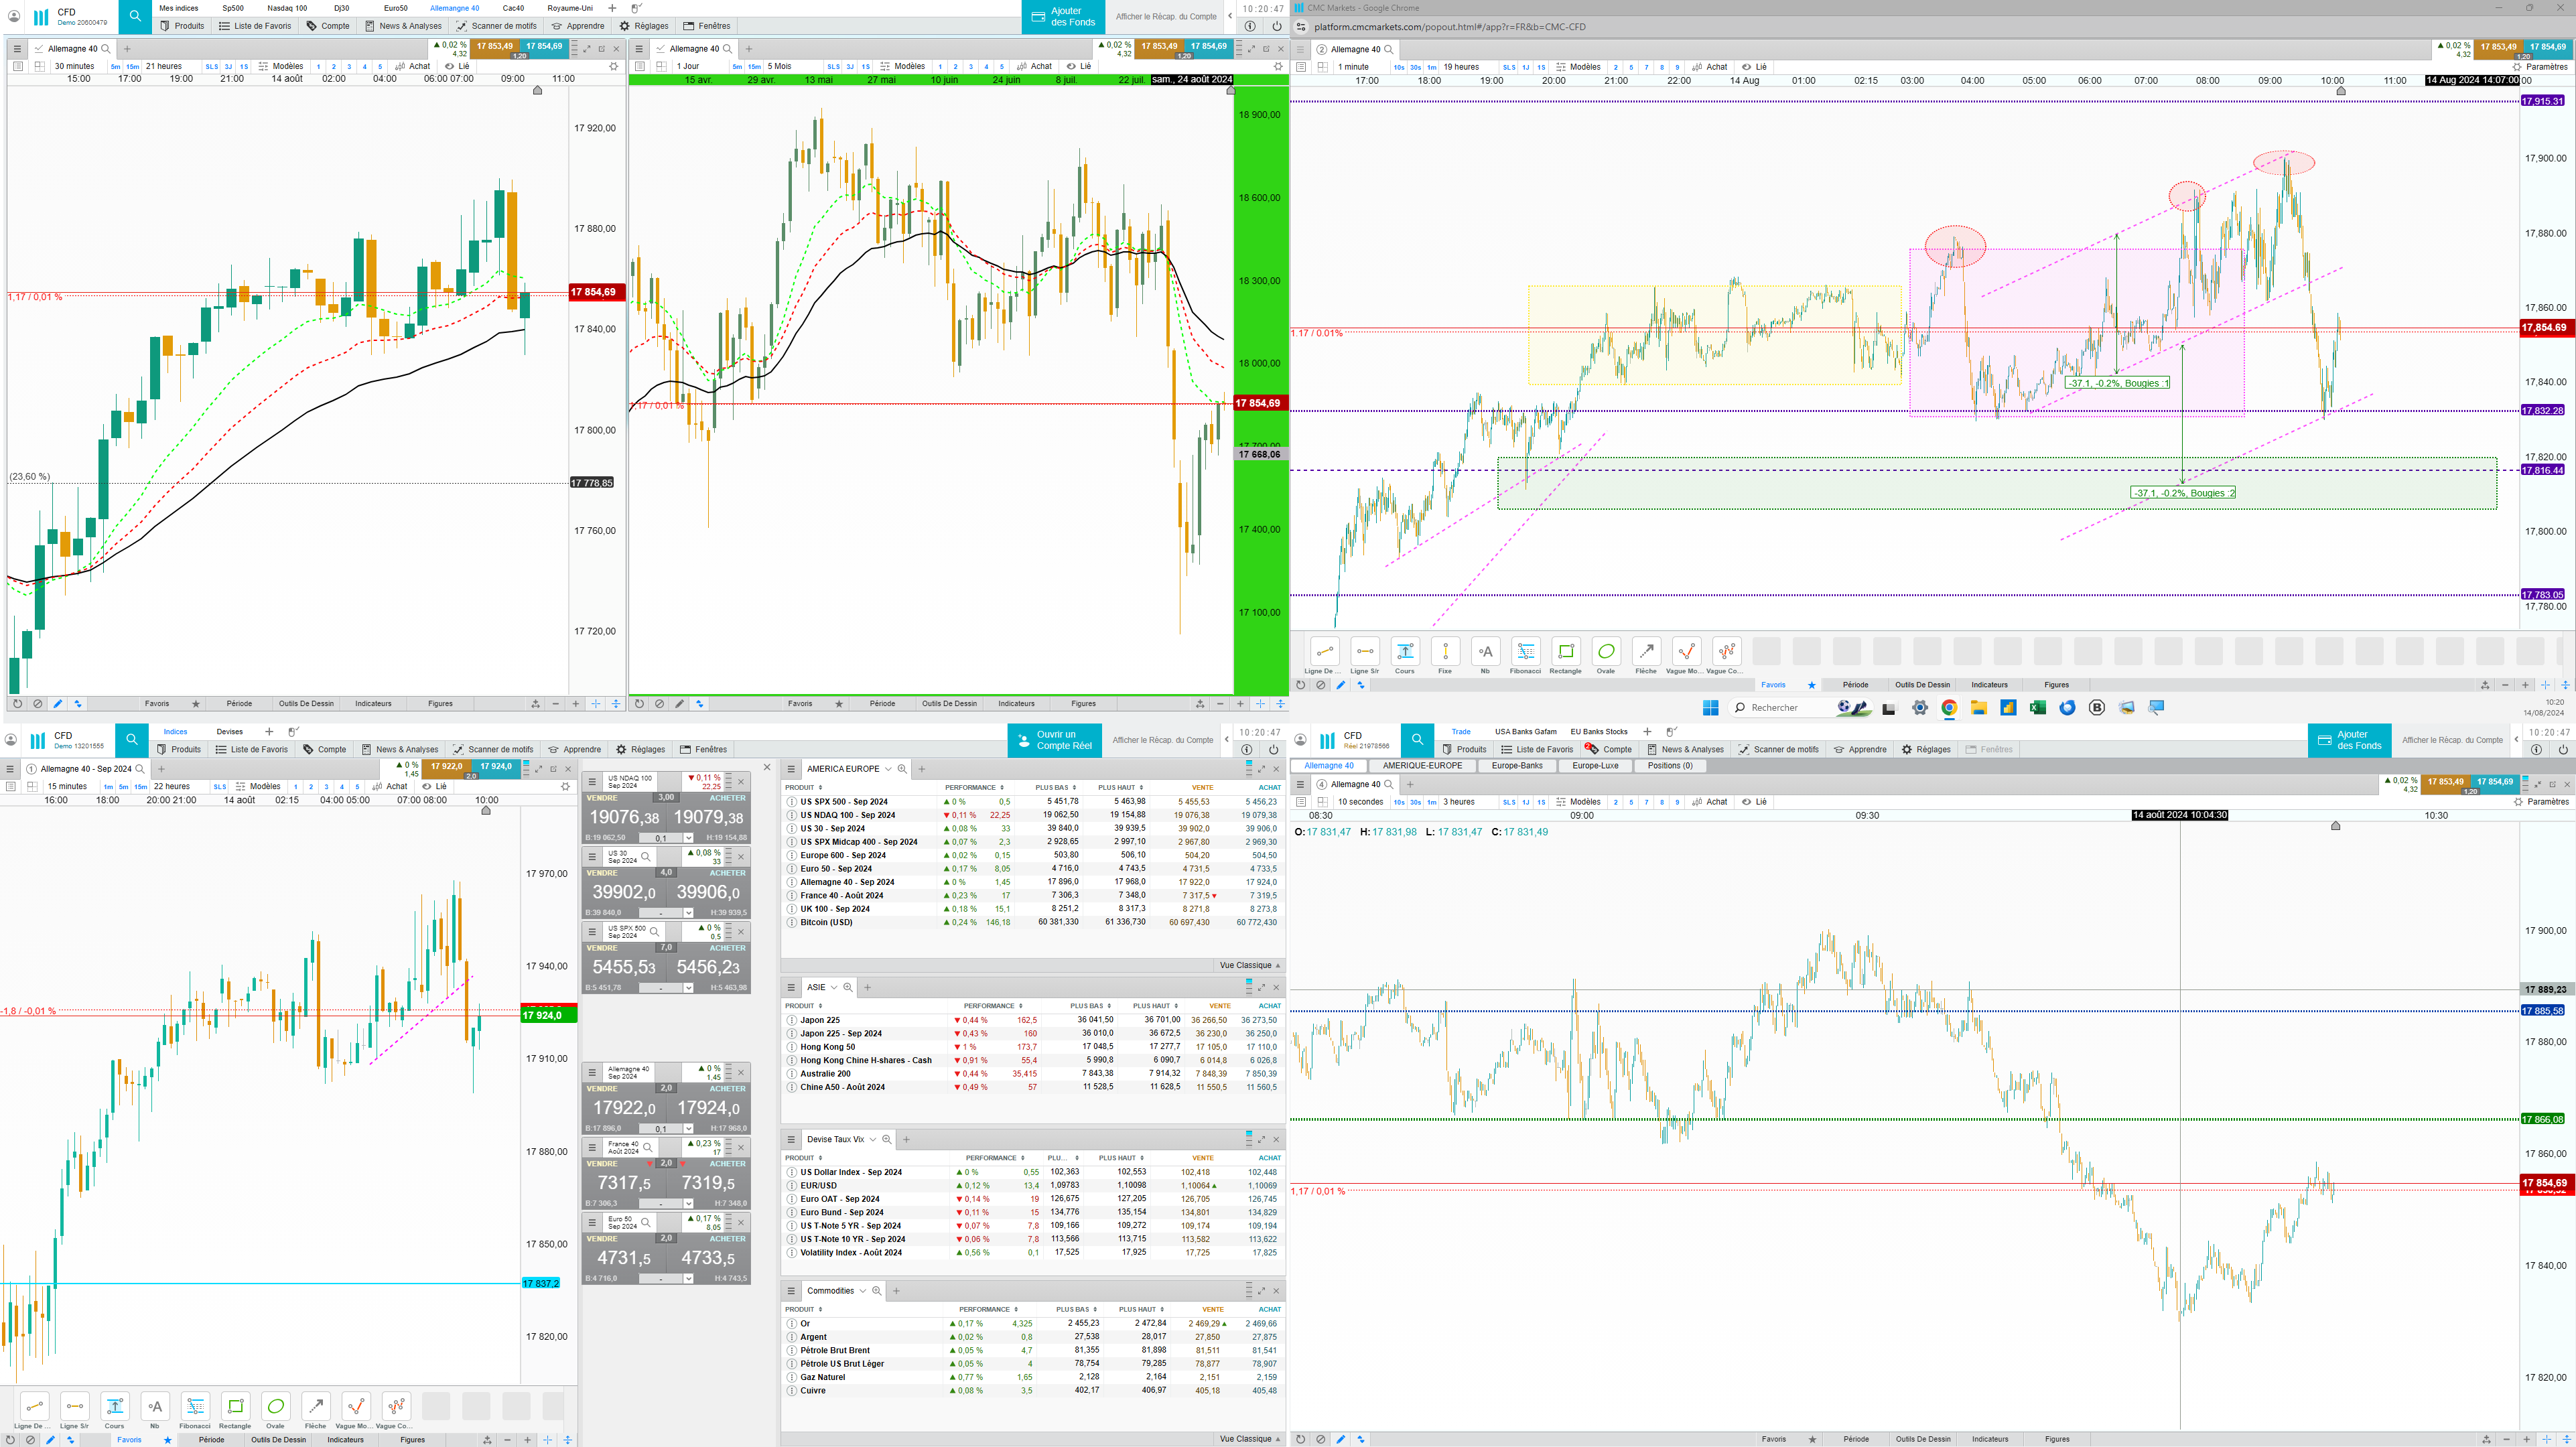Open the Devises tab

(x=229, y=732)
